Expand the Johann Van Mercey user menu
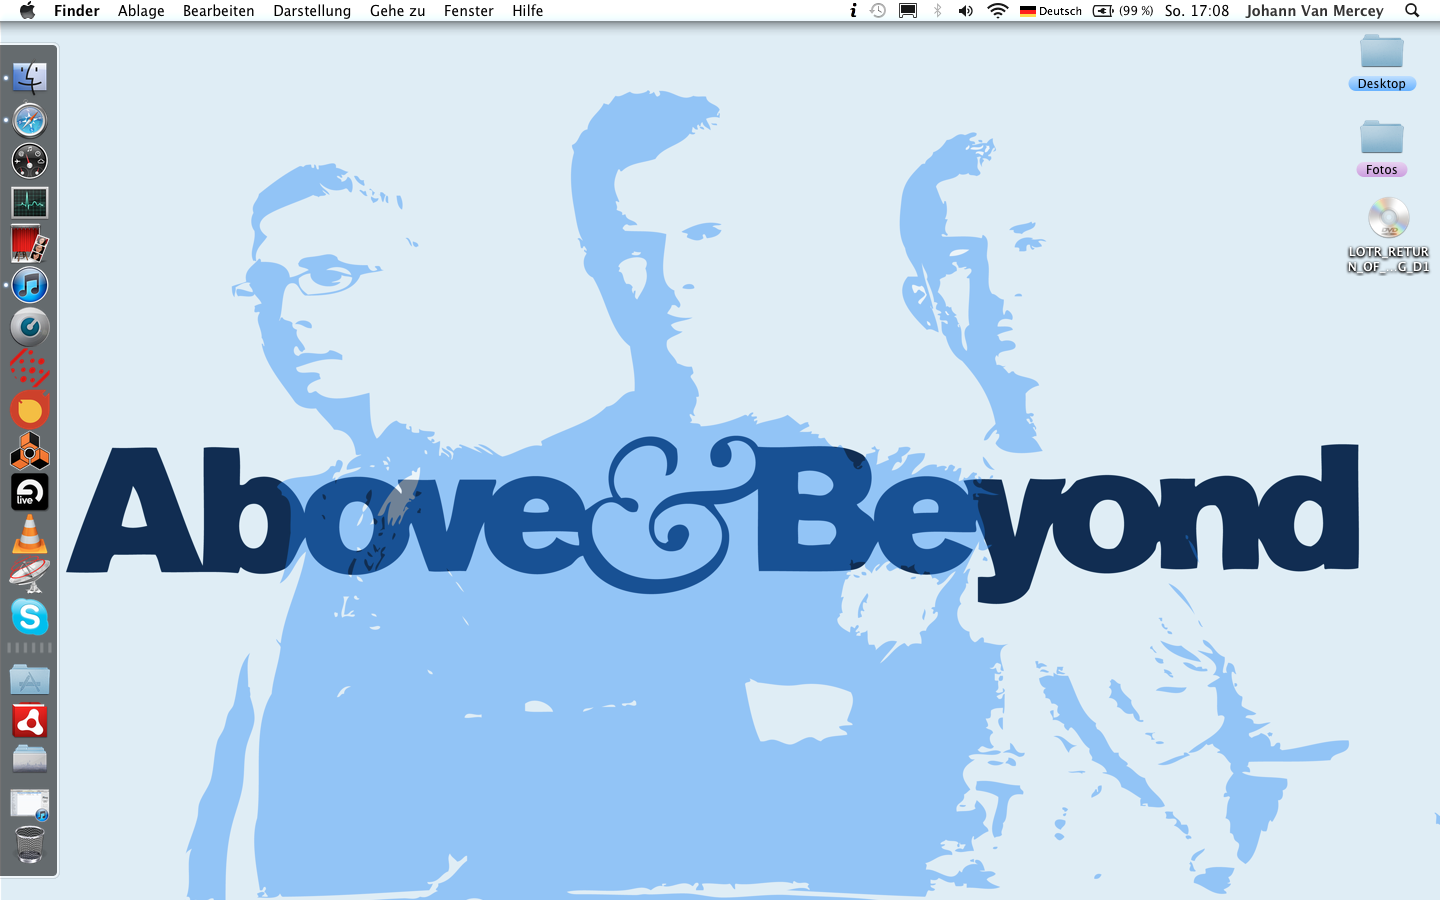 click(1314, 11)
